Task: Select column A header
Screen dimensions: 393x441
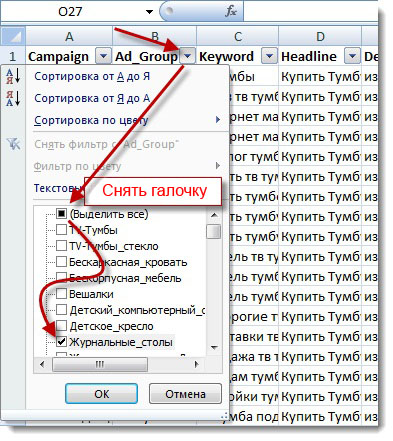Action: tap(69, 36)
